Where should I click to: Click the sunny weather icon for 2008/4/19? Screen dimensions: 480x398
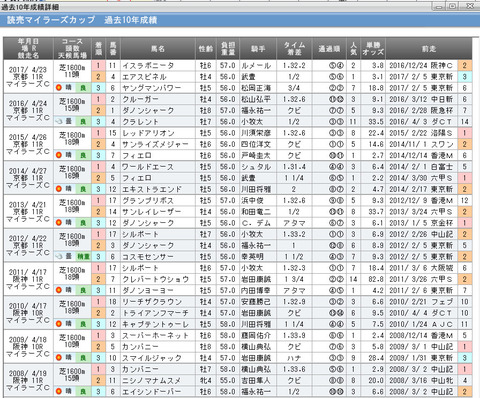[x=59, y=391]
